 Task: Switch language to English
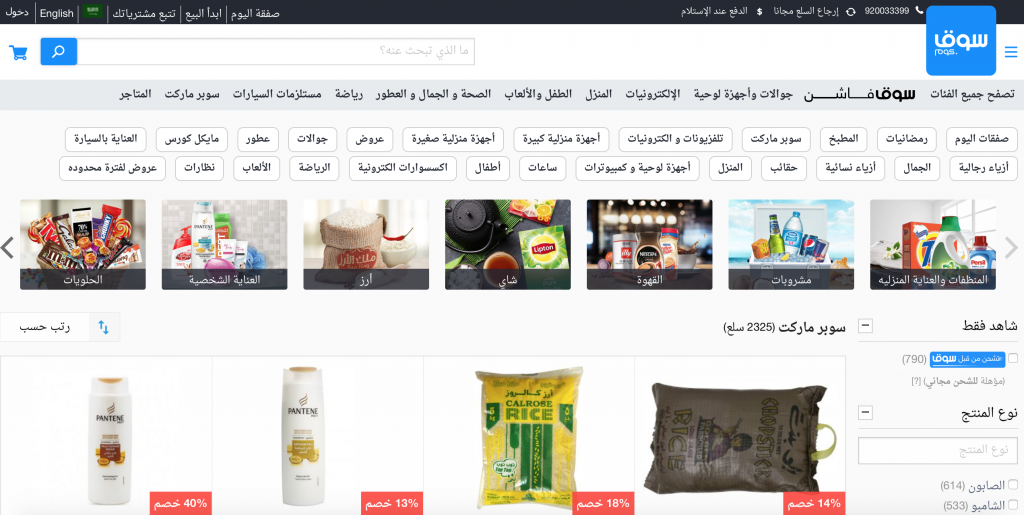click(57, 13)
